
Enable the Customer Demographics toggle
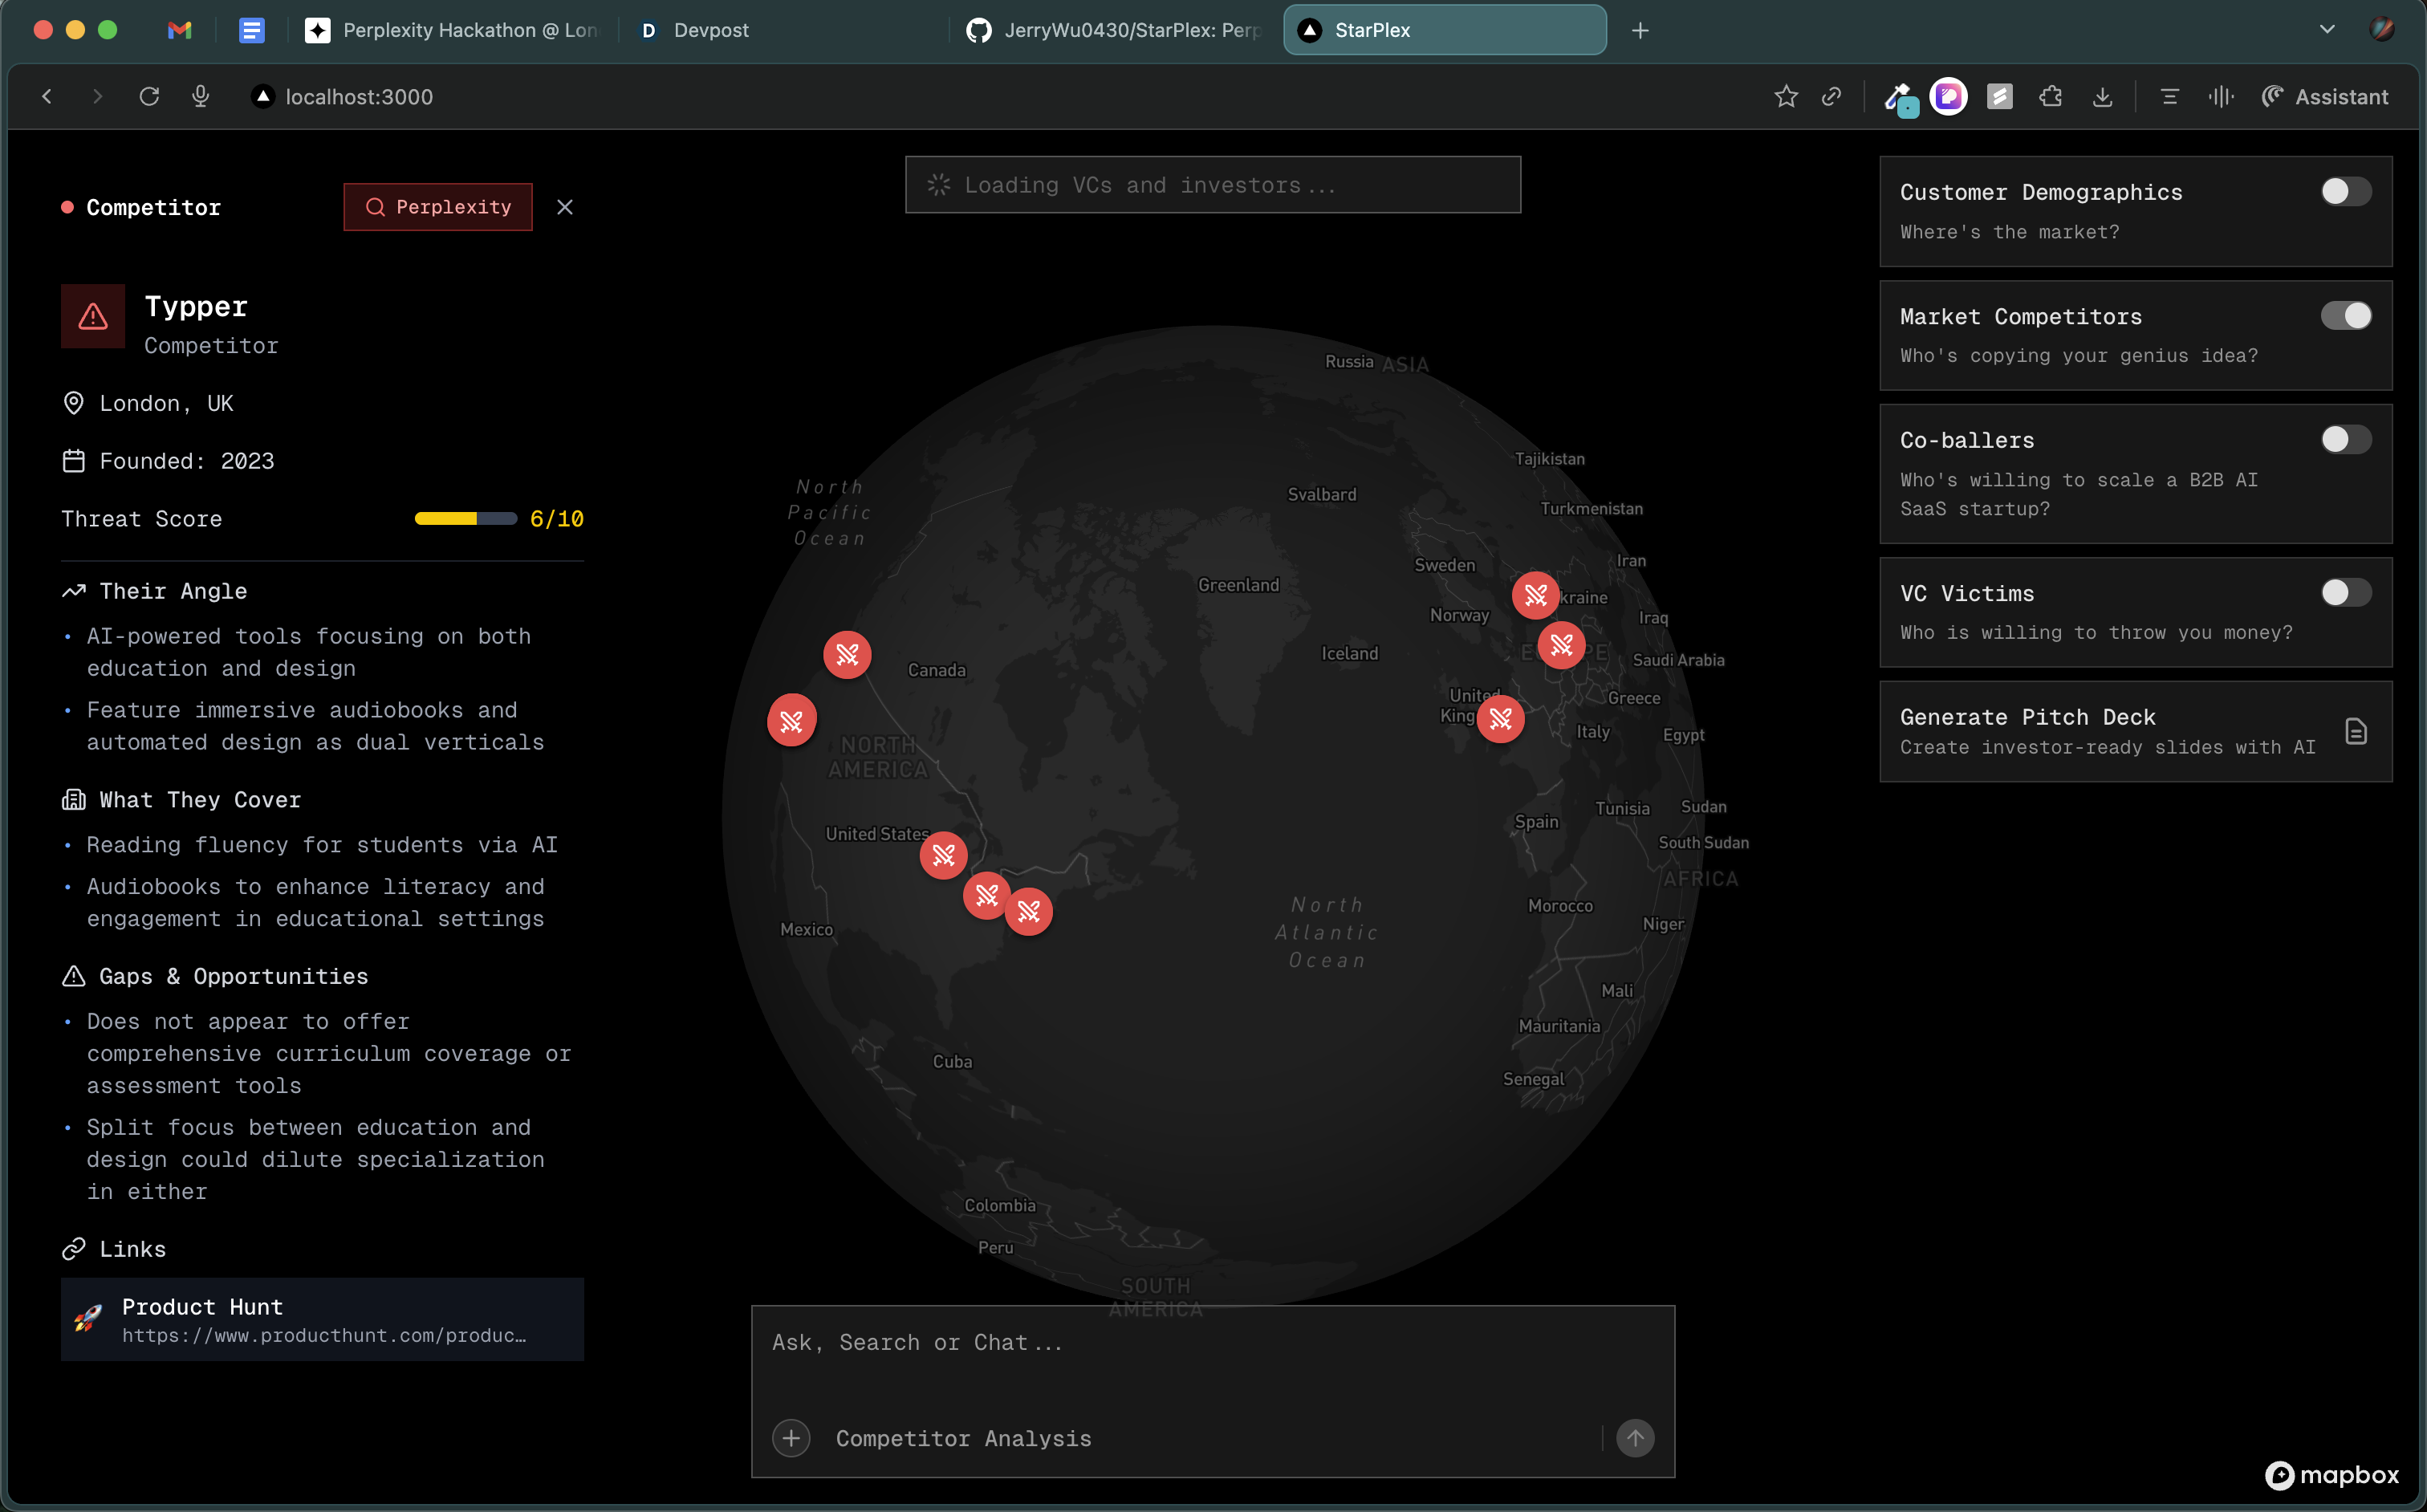click(x=2345, y=191)
